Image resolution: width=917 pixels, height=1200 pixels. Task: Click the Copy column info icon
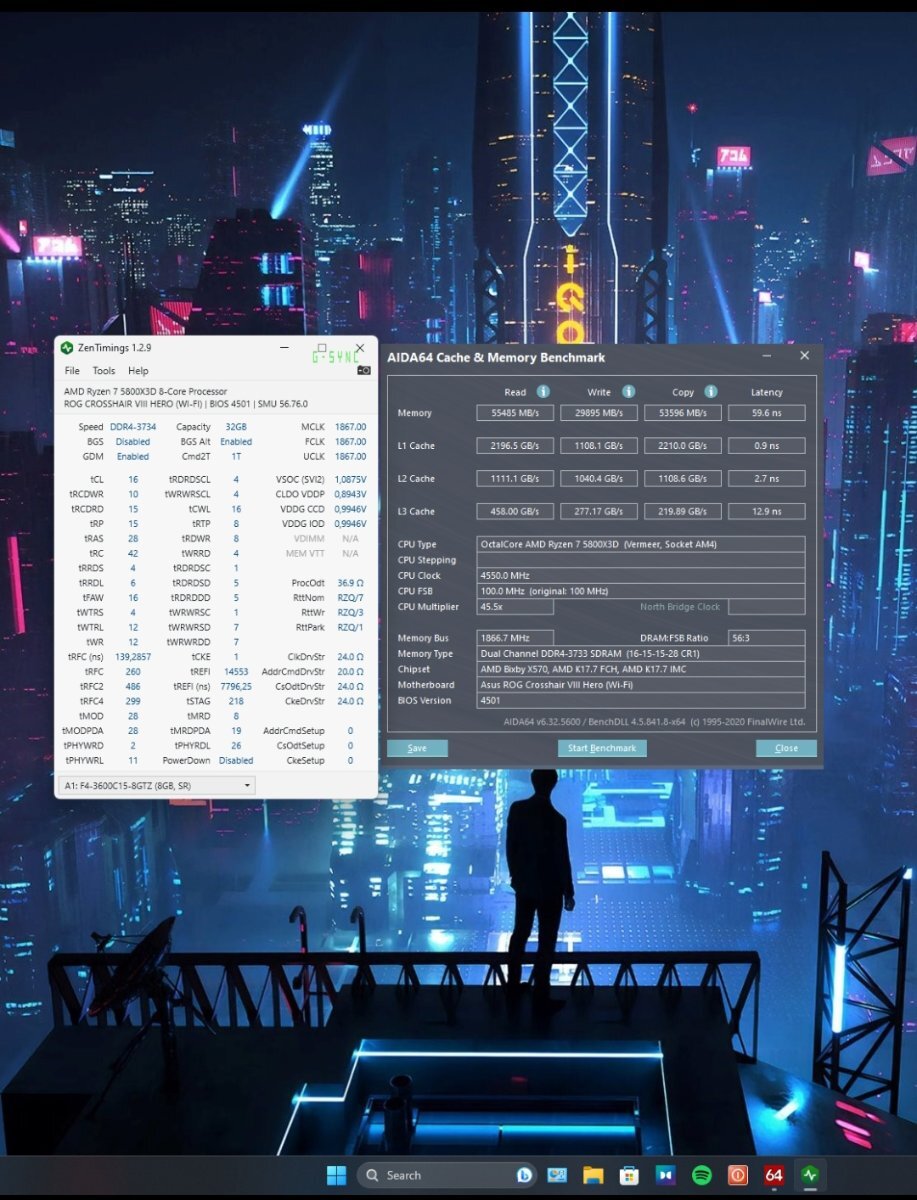coord(710,391)
